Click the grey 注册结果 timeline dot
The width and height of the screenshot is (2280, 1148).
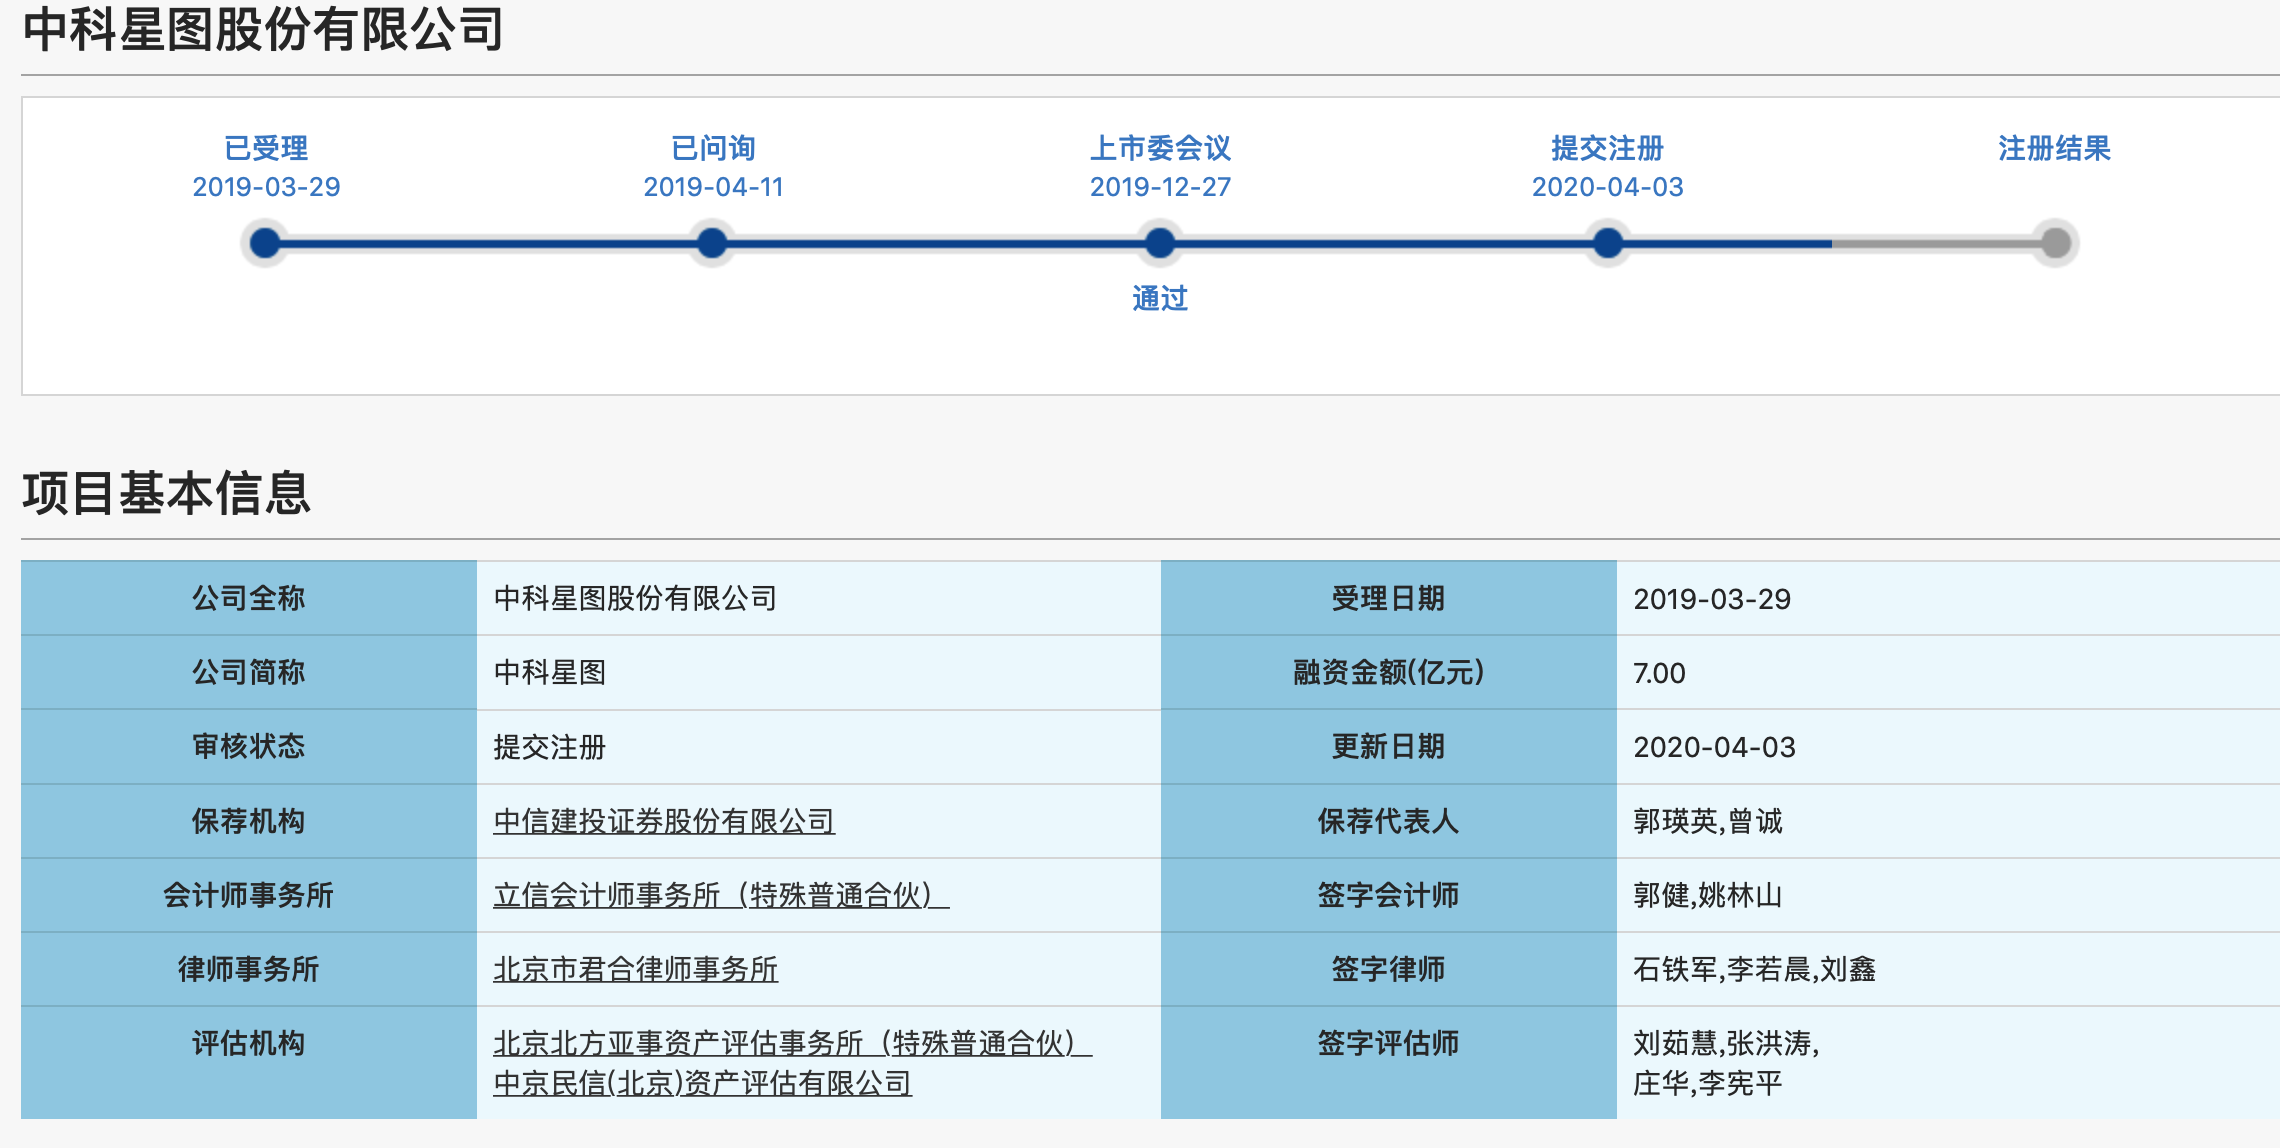coord(2056,243)
